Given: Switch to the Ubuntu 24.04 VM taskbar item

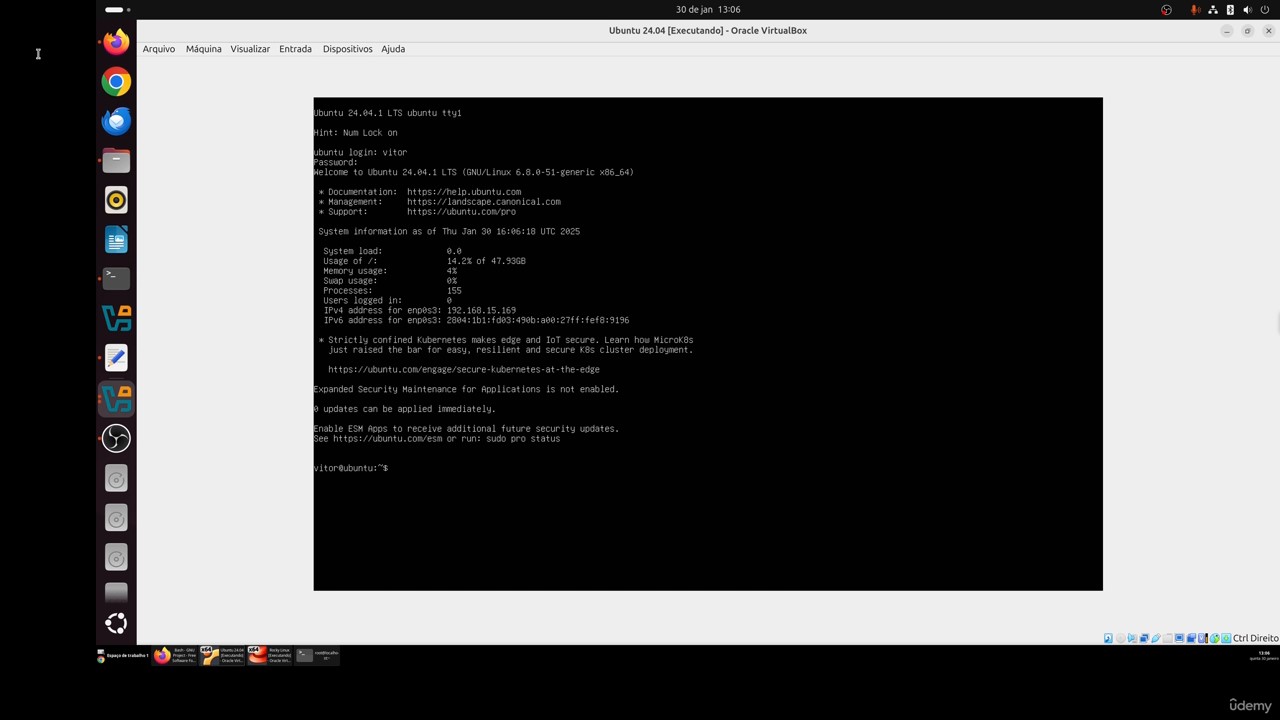Looking at the screenshot, I should (222, 655).
